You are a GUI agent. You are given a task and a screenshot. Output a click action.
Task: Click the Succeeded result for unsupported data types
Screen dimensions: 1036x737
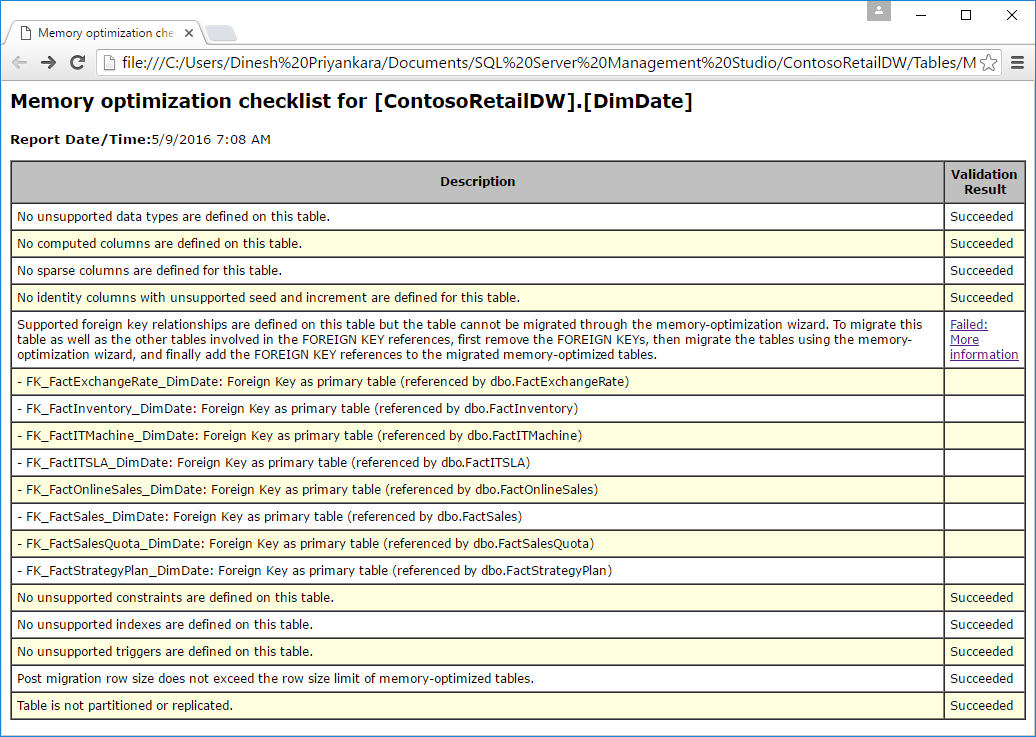(983, 216)
